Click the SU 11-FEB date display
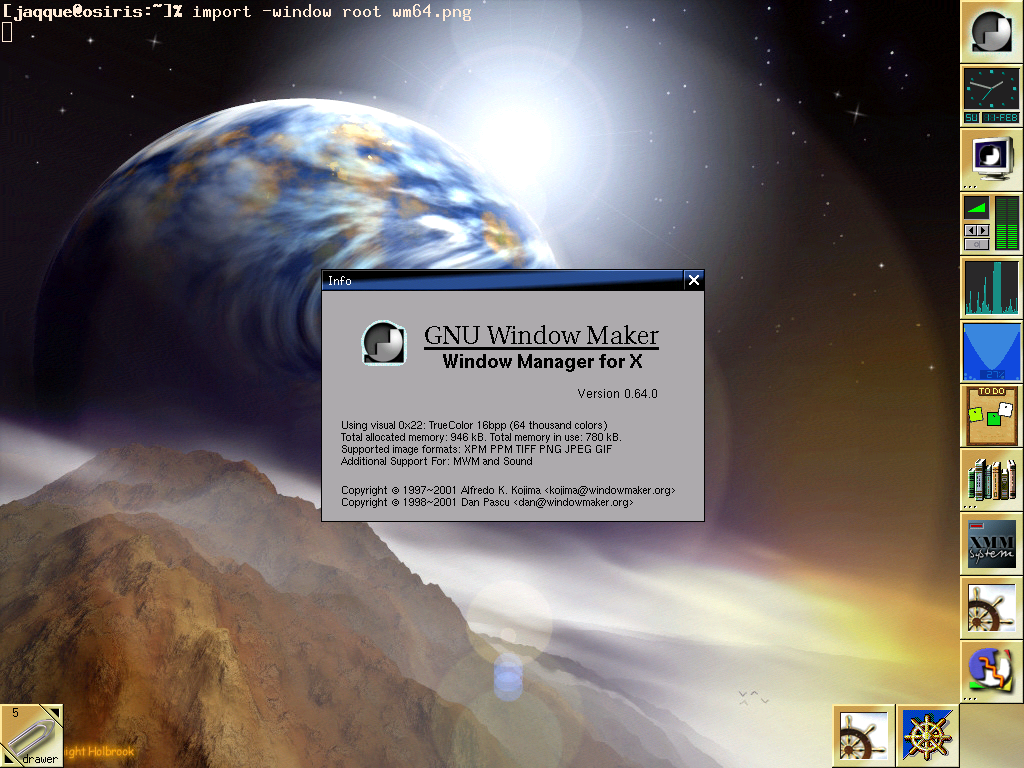Image resolution: width=1024 pixels, height=768 pixels. click(x=991, y=118)
